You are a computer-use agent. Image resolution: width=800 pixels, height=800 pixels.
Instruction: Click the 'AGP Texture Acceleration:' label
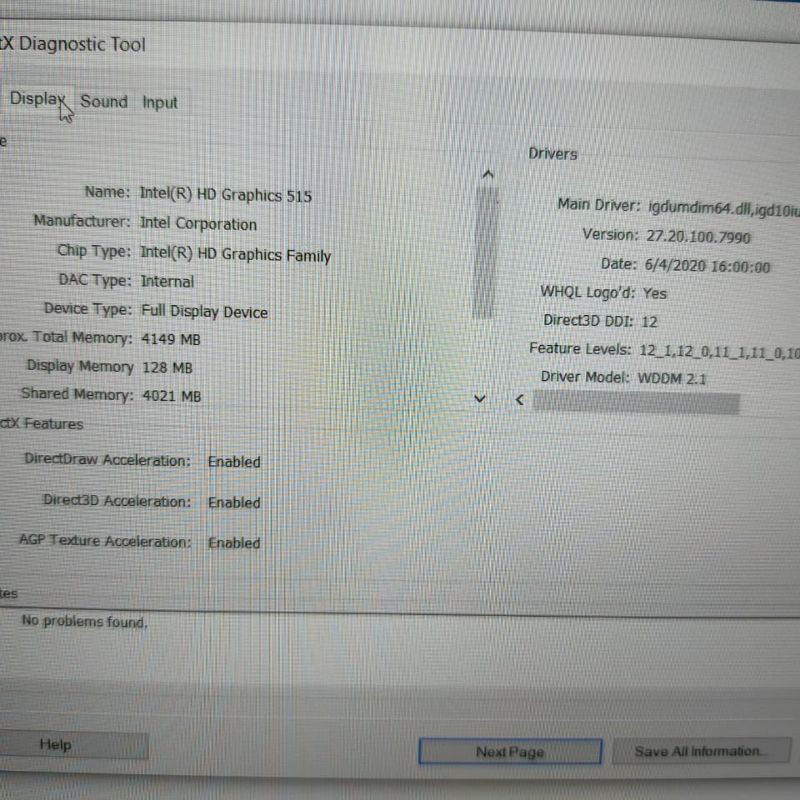click(105, 540)
